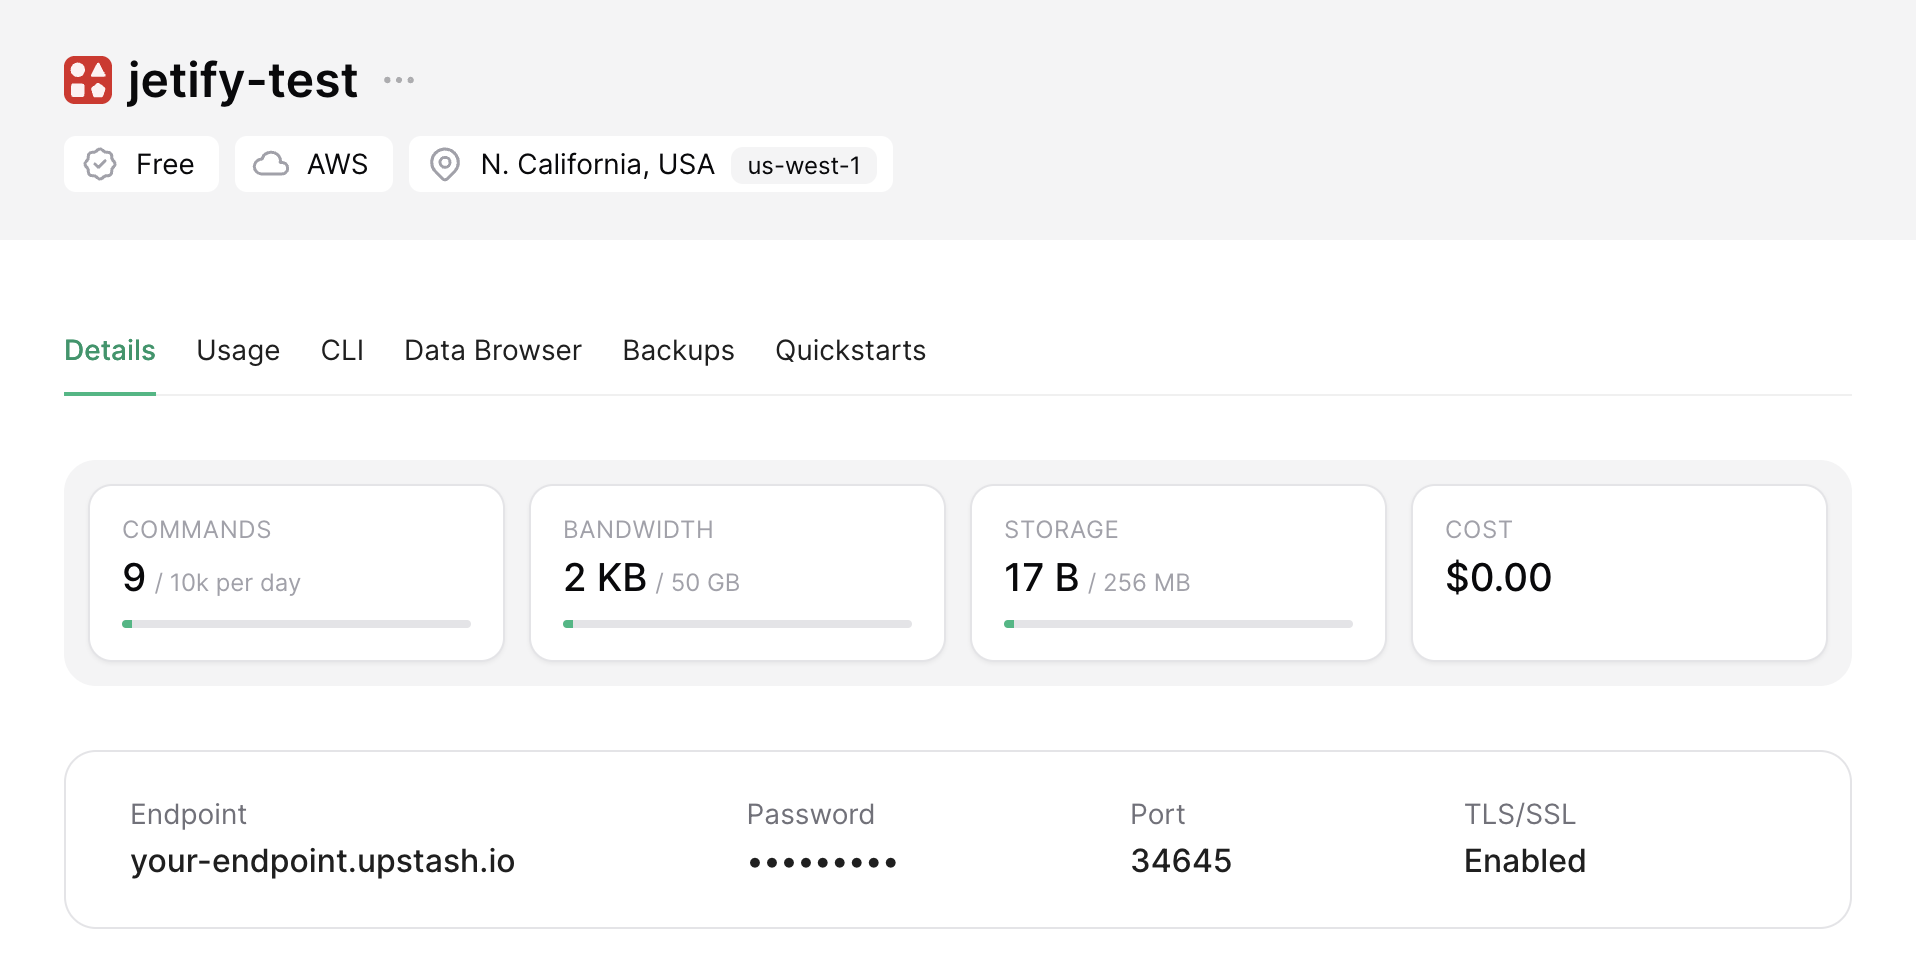Toggle the Free plan selection
The width and height of the screenshot is (1916, 978).
[x=141, y=164]
